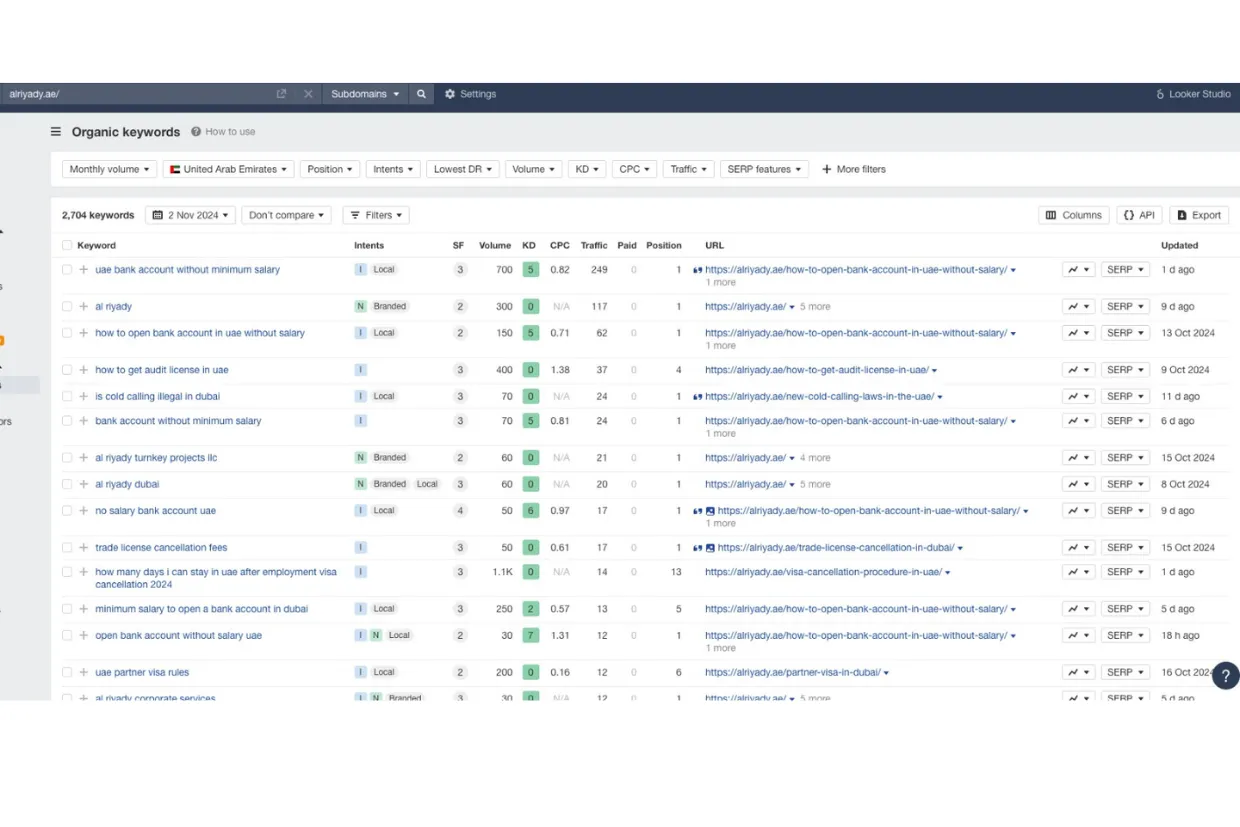Open the CPC filter dropdown
This screenshot has height=827, width=1240.
(x=634, y=170)
